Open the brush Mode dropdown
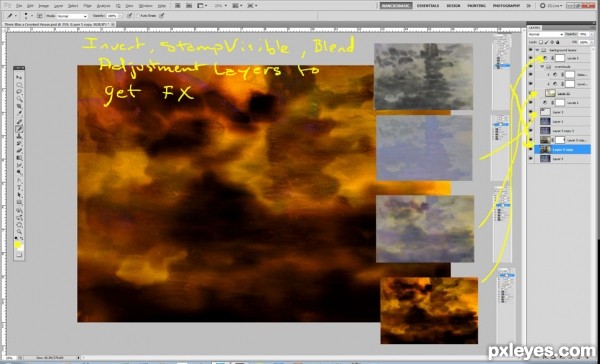The width and height of the screenshot is (600, 364). 72,16
